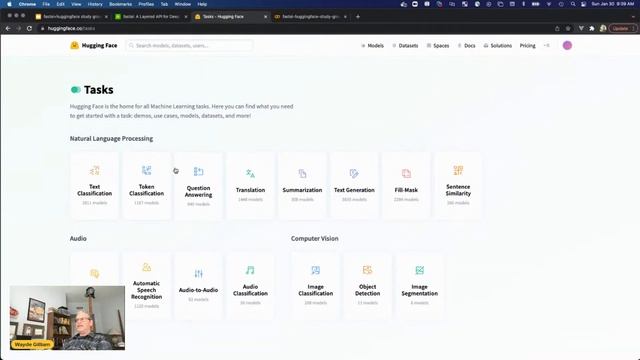The height and width of the screenshot is (360, 640).
Task: Switch to the fastai Layered API tab
Action: point(151,17)
